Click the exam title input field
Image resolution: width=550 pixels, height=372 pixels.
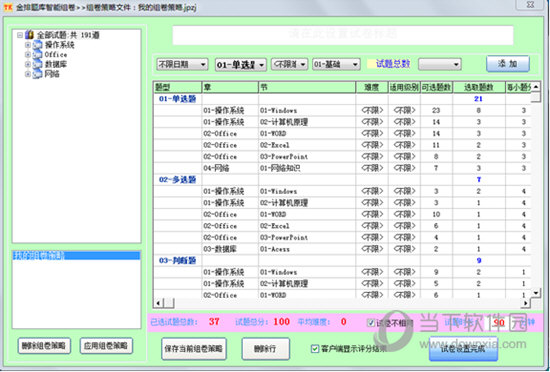(343, 35)
